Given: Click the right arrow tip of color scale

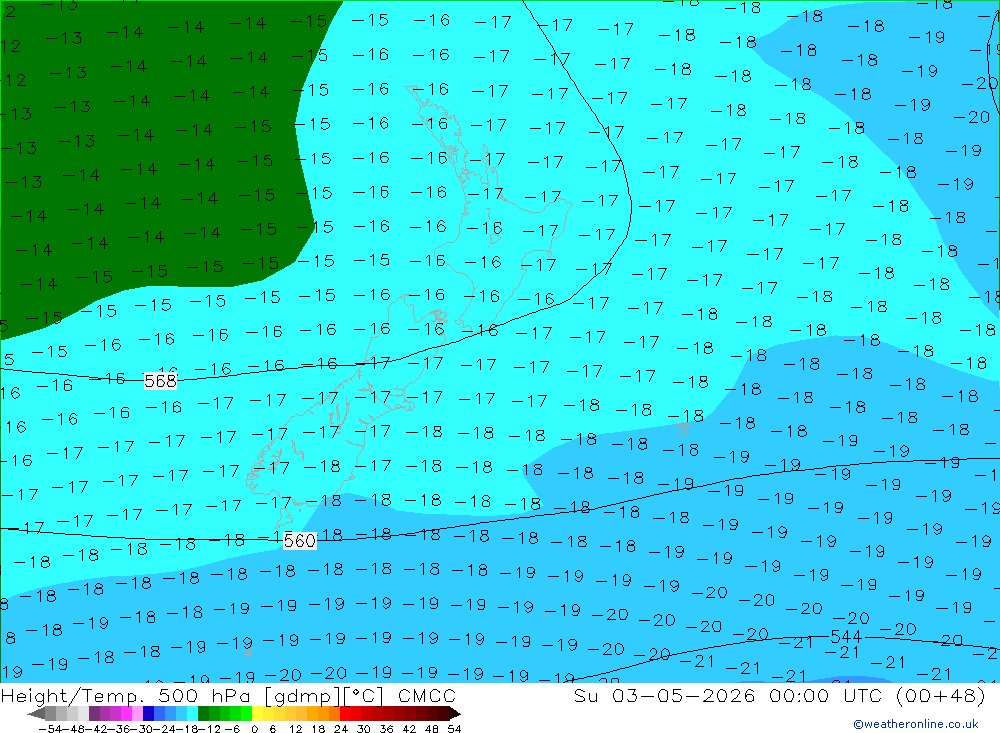Looking at the screenshot, I should [x=459, y=714].
